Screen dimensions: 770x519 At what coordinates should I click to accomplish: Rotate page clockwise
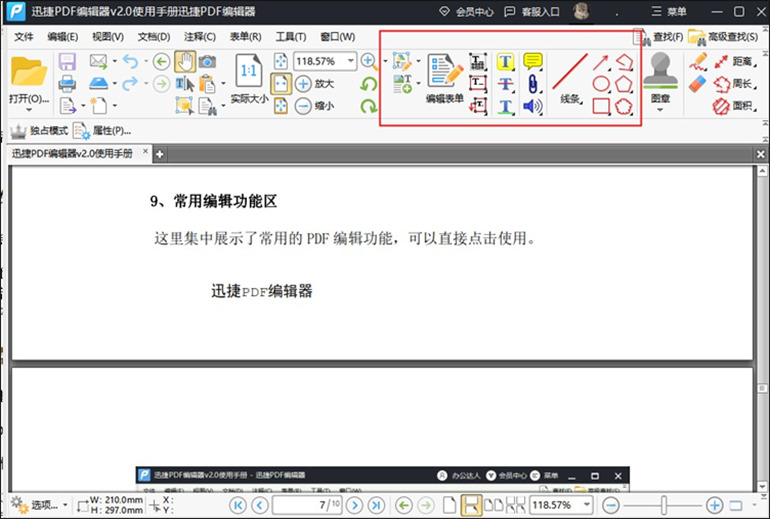[x=368, y=106]
